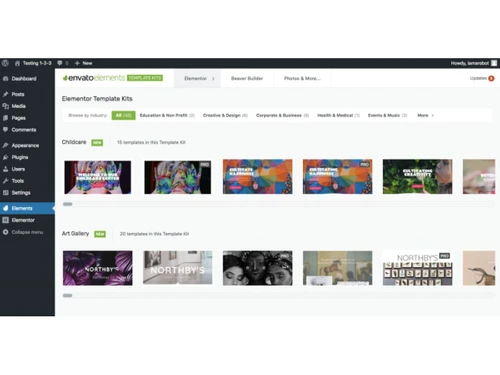The height and width of the screenshot is (375, 500).
Task: Click the Settings sidebar icon
Action: point(5,193)
